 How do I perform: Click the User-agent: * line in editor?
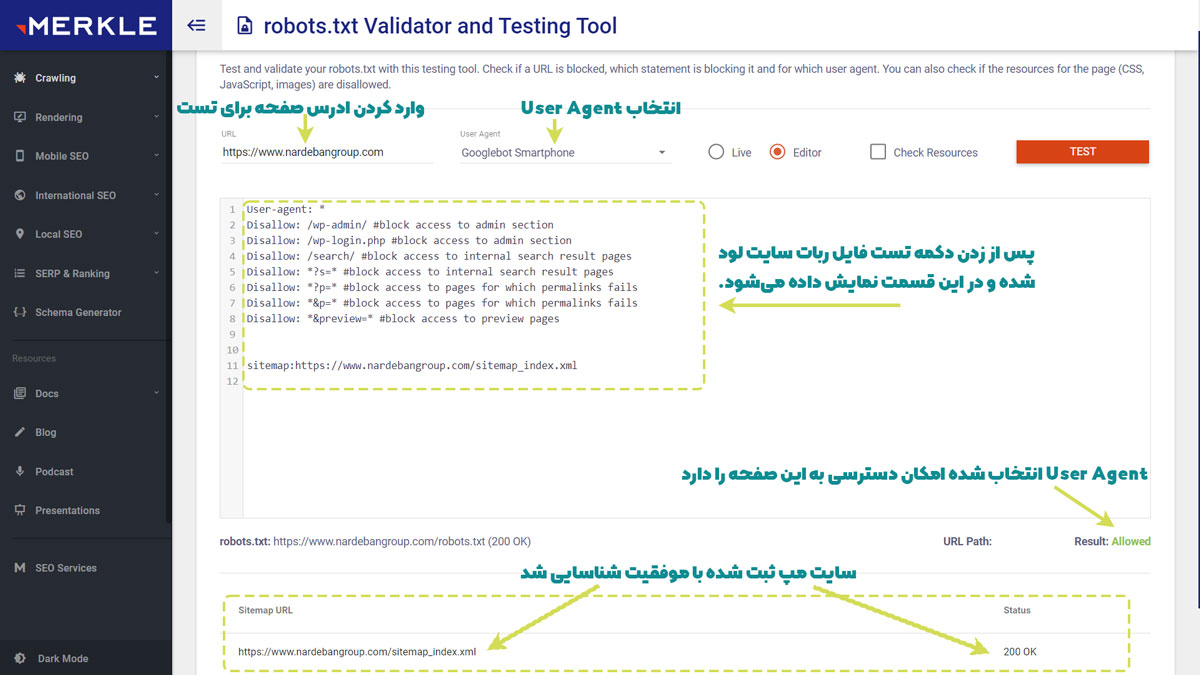tap(286, 209)
